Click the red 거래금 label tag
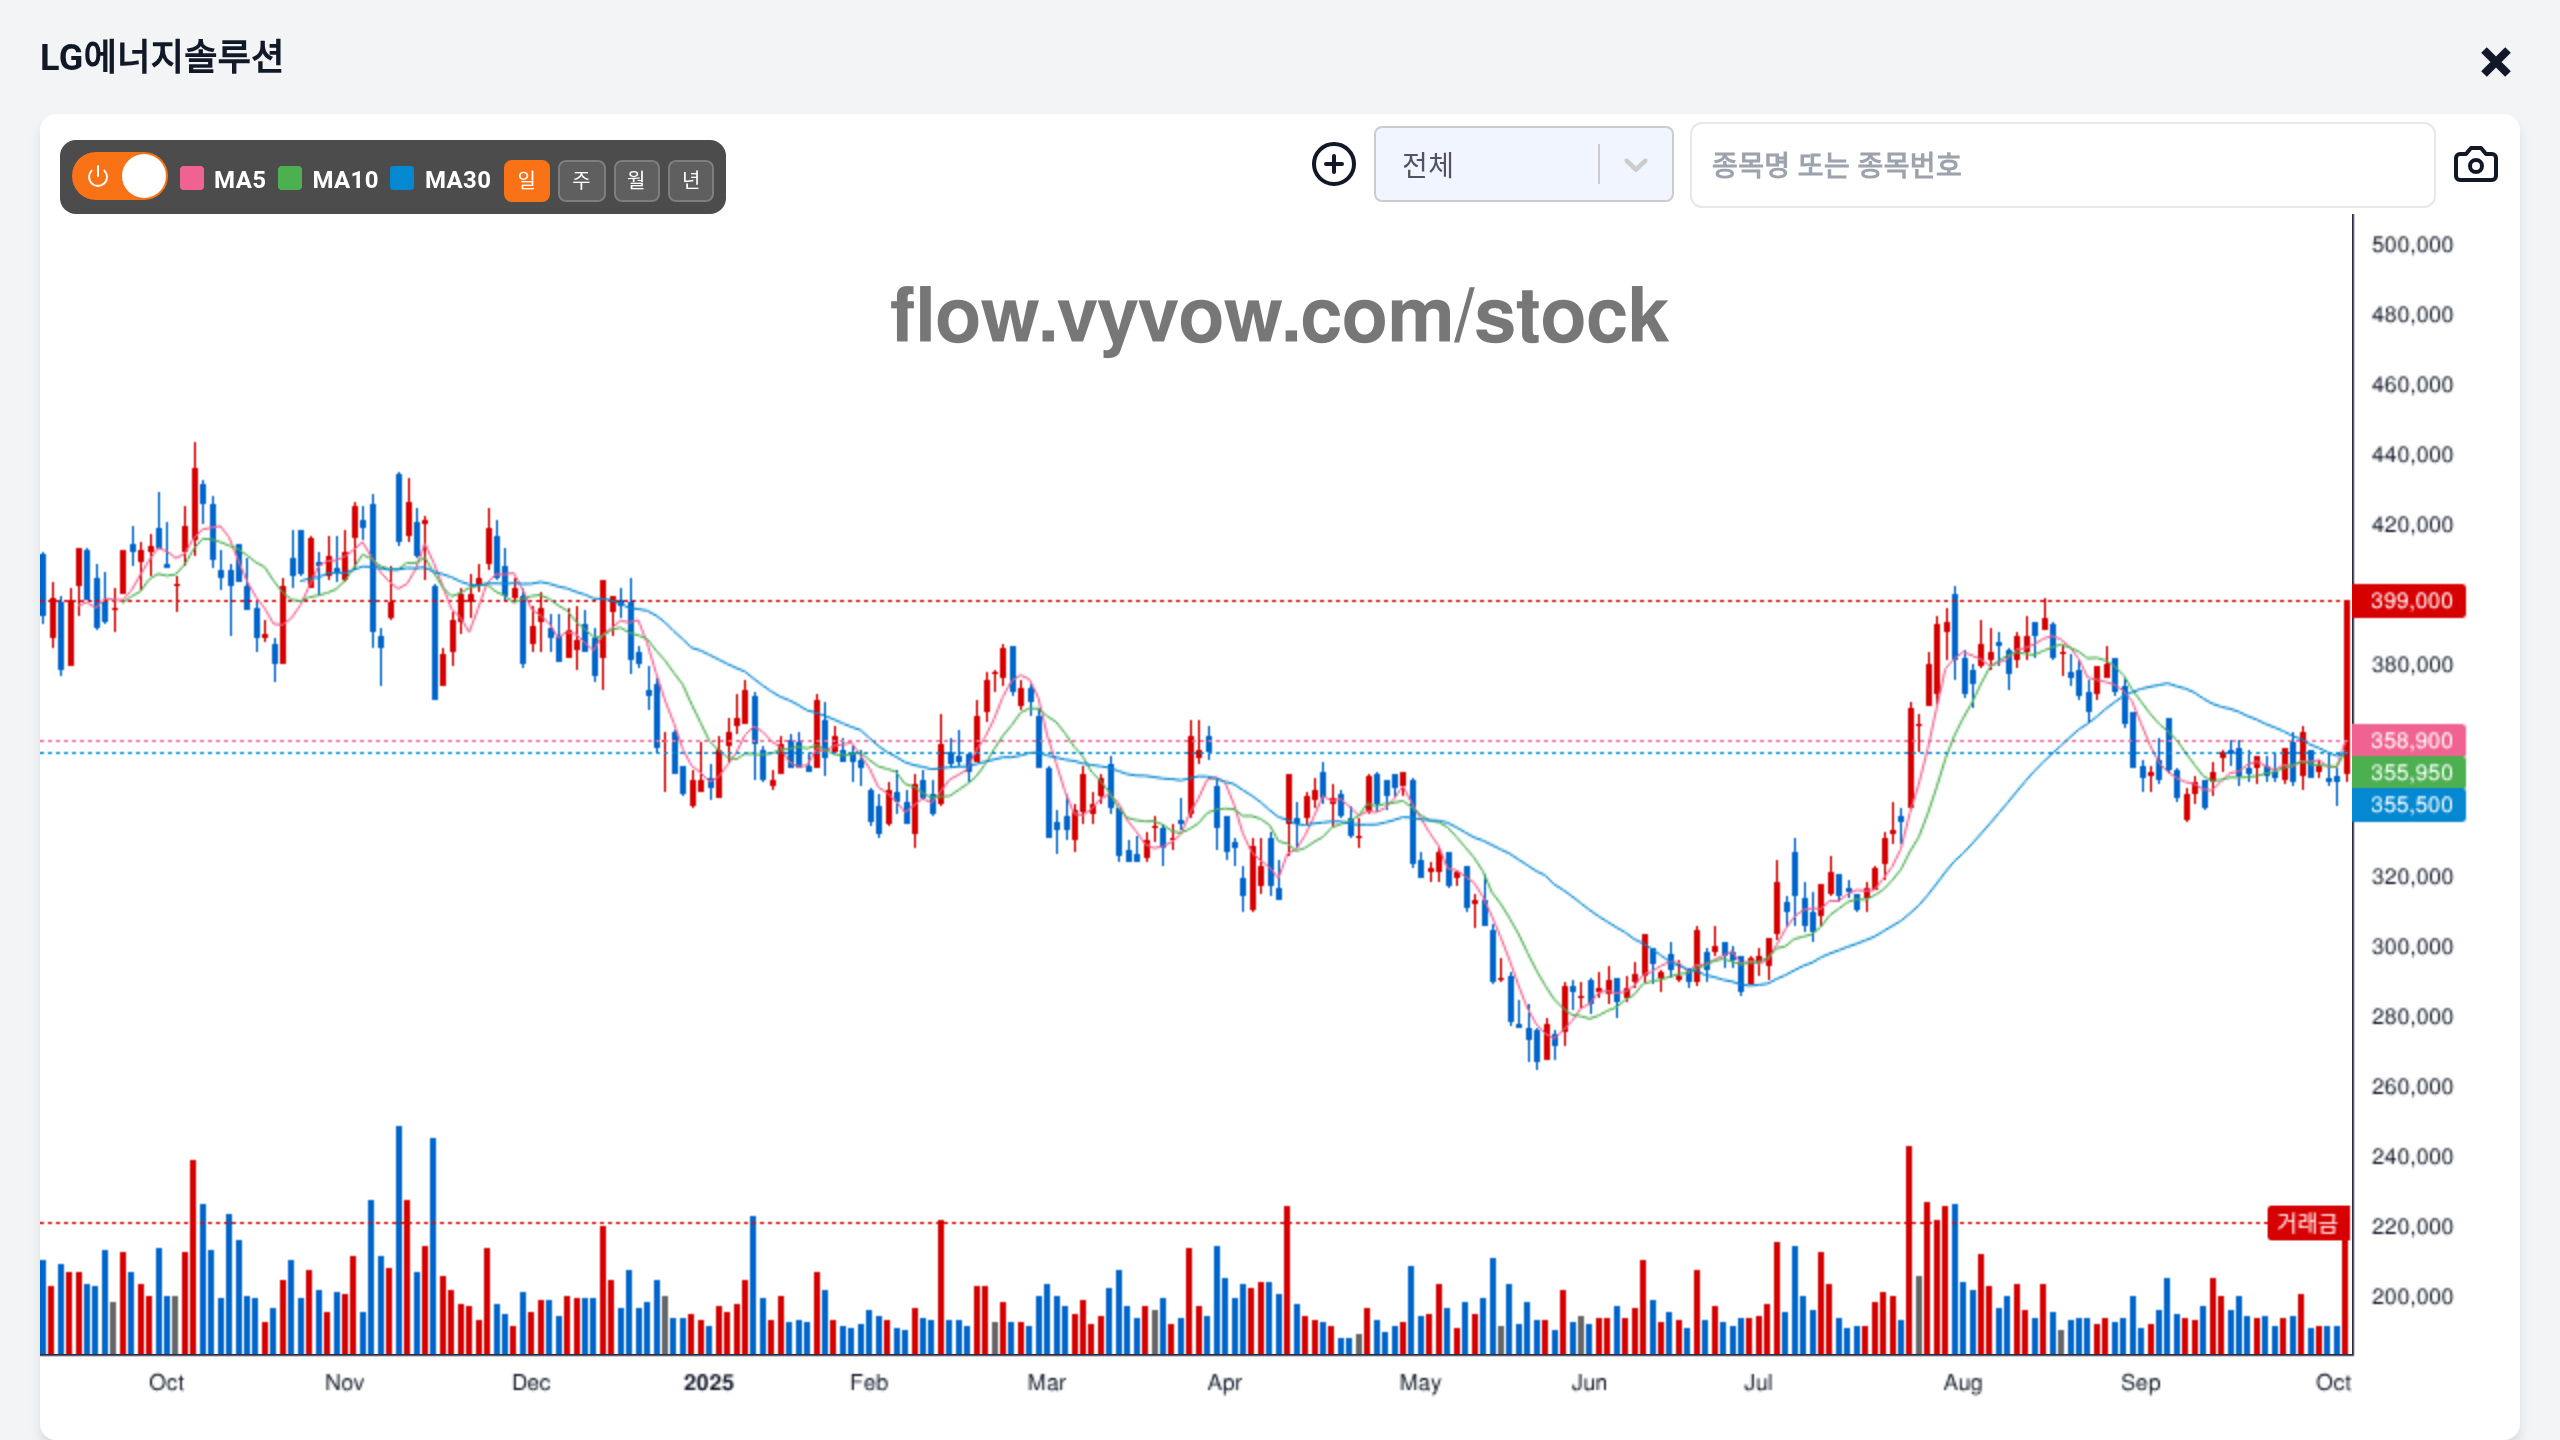The width and height of the screenshot is (2560, 1440). pos(2306,1223)
